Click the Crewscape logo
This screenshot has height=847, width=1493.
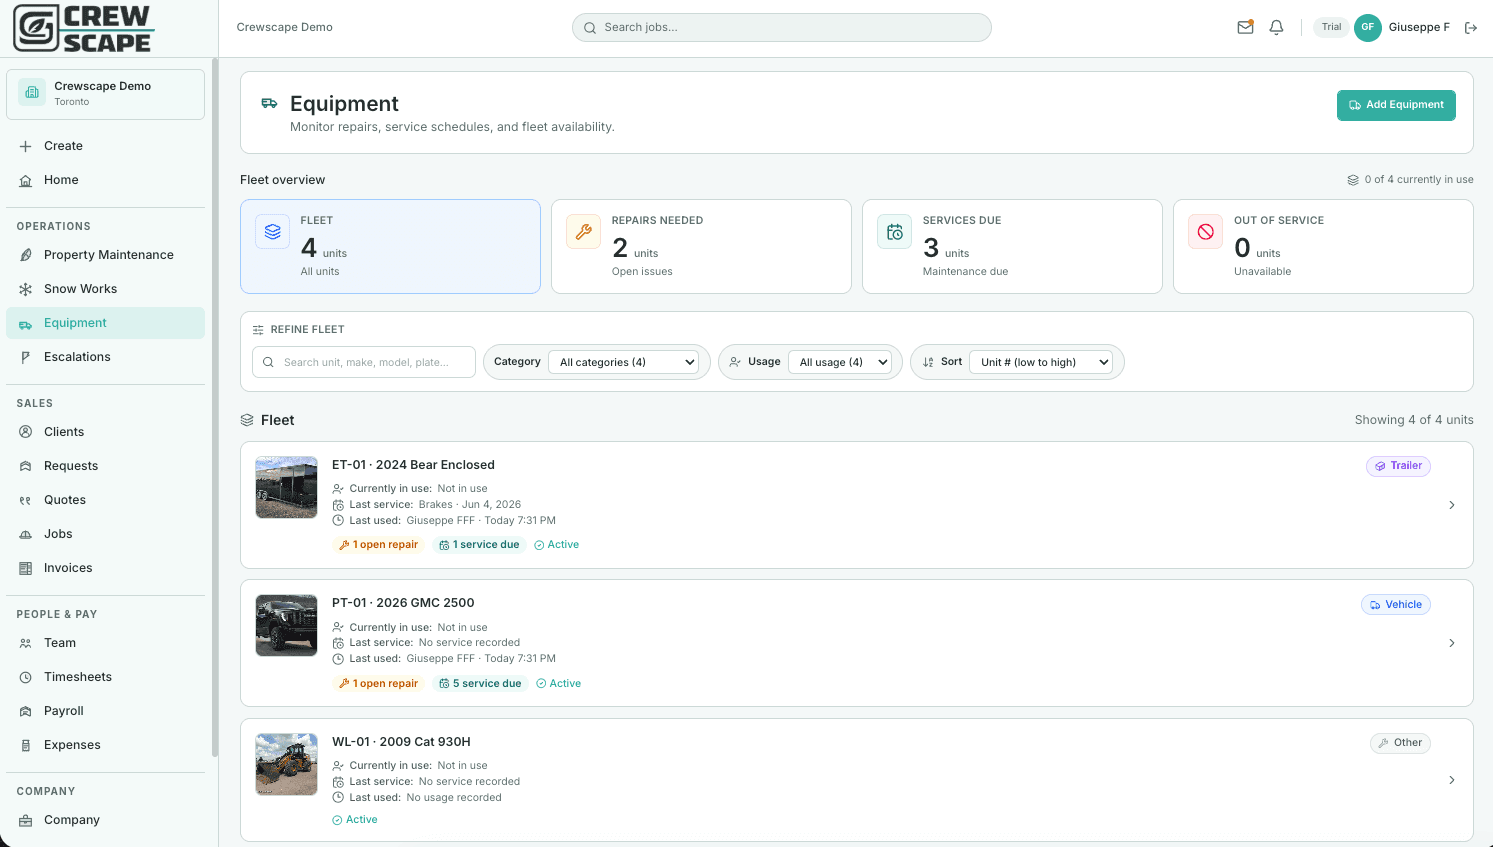[x=82, y=28]
